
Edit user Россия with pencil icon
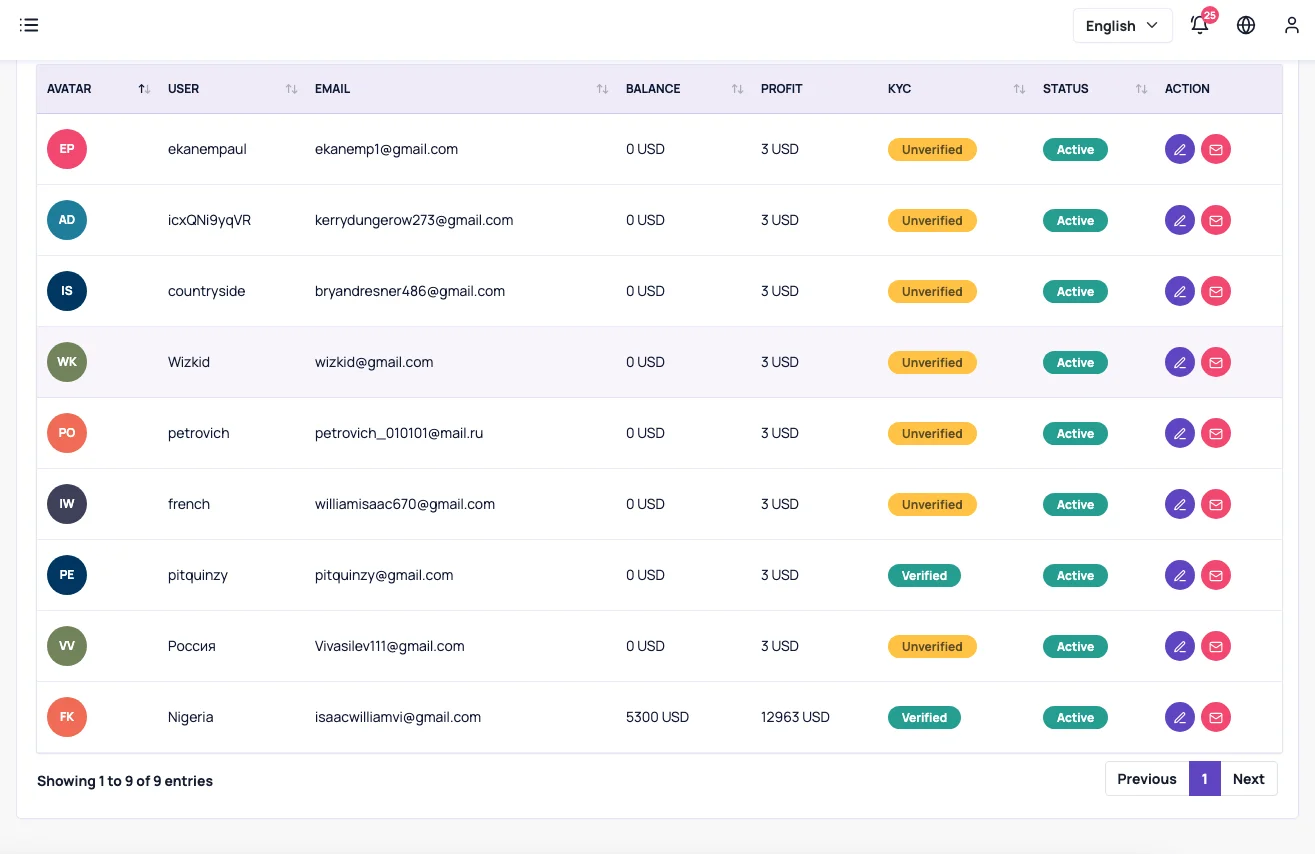[x=1180, y=646]
